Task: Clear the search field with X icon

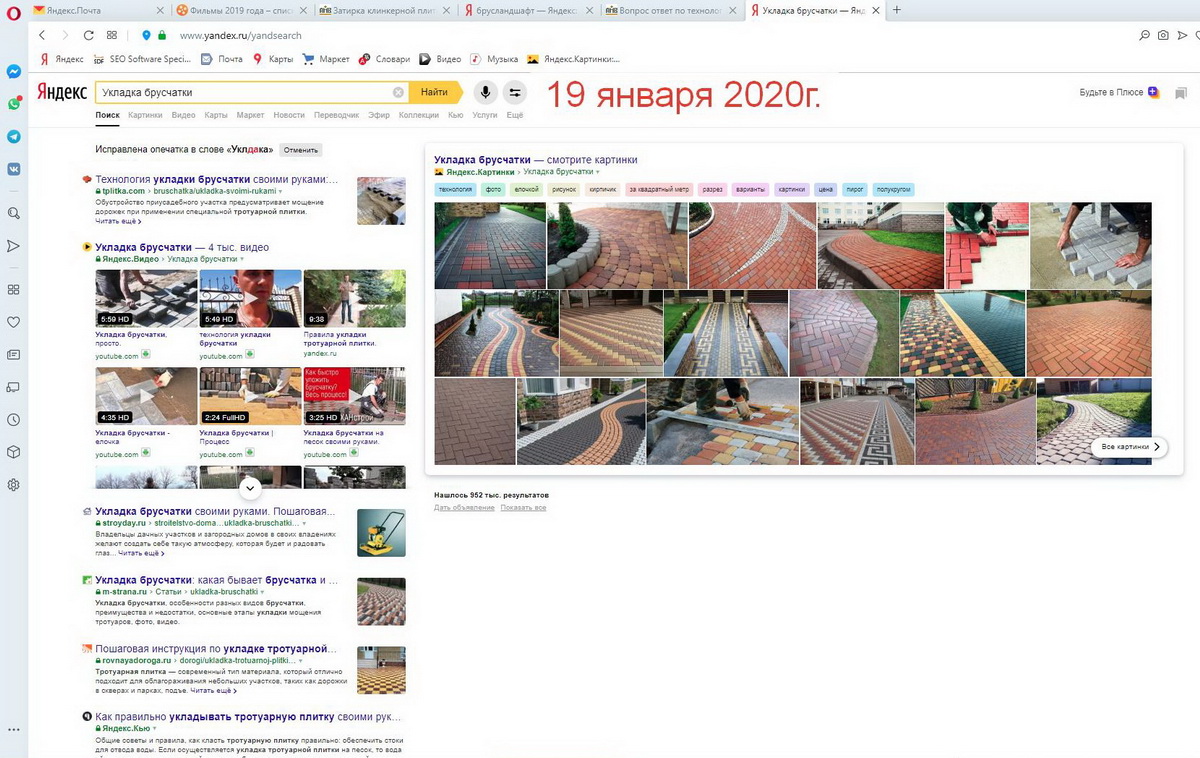Action: point(398,92)
